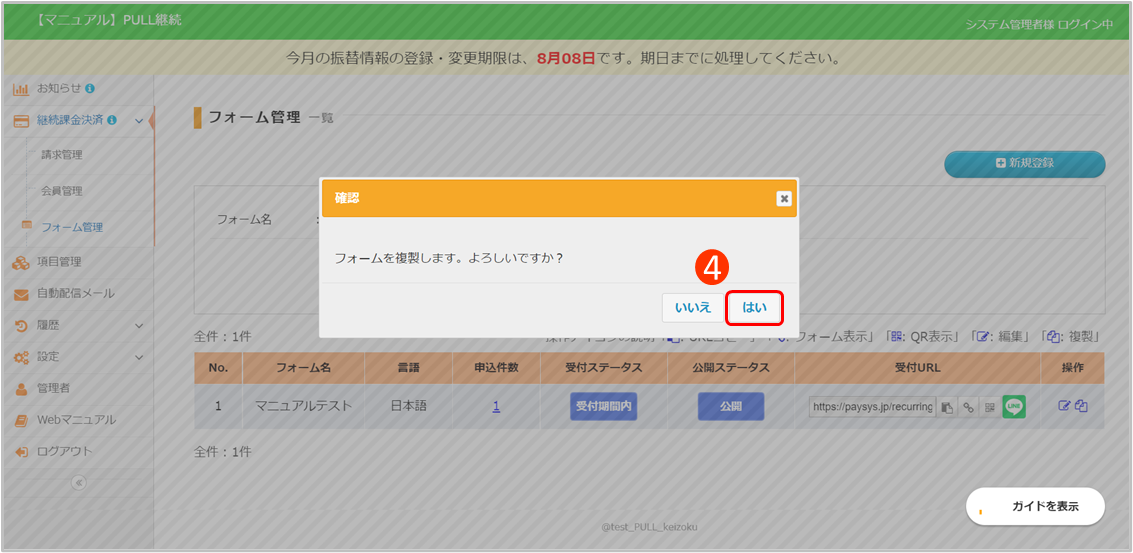Click the 受付URL text field

(x=872, y=407)
